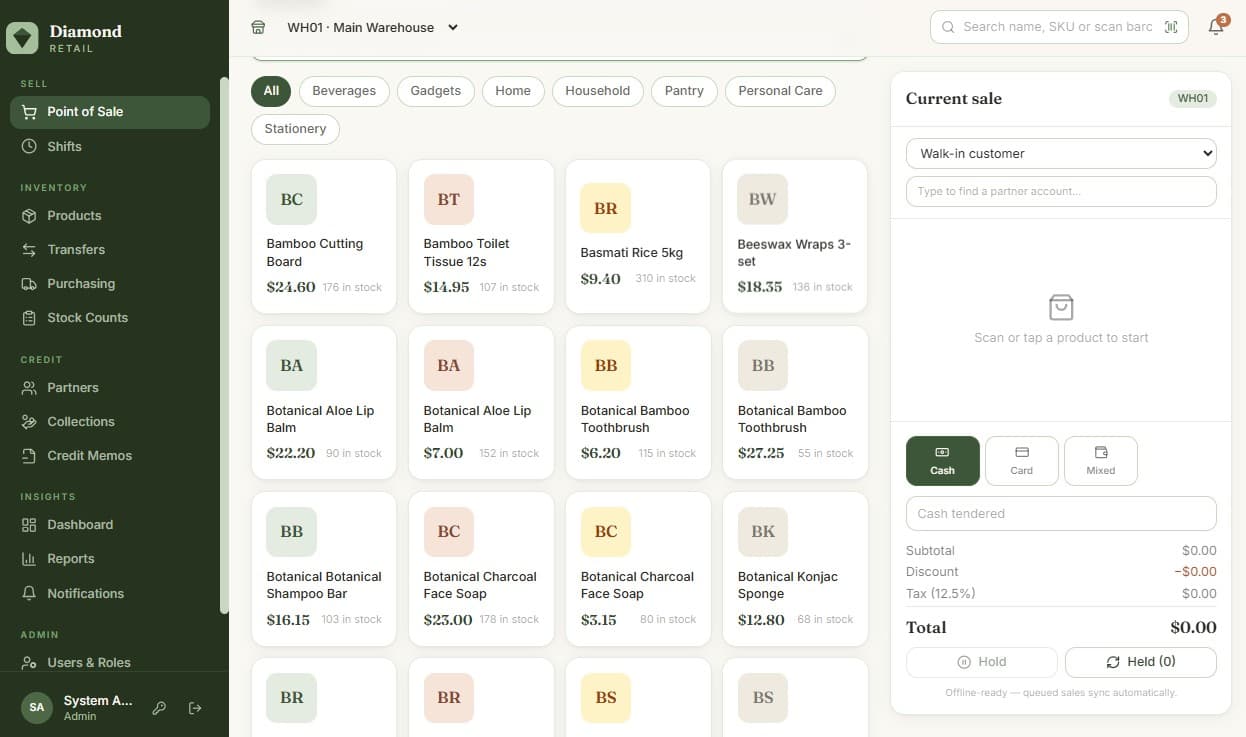Go to Products in Inventory
1246x737 pixels.
coord(110,215)
